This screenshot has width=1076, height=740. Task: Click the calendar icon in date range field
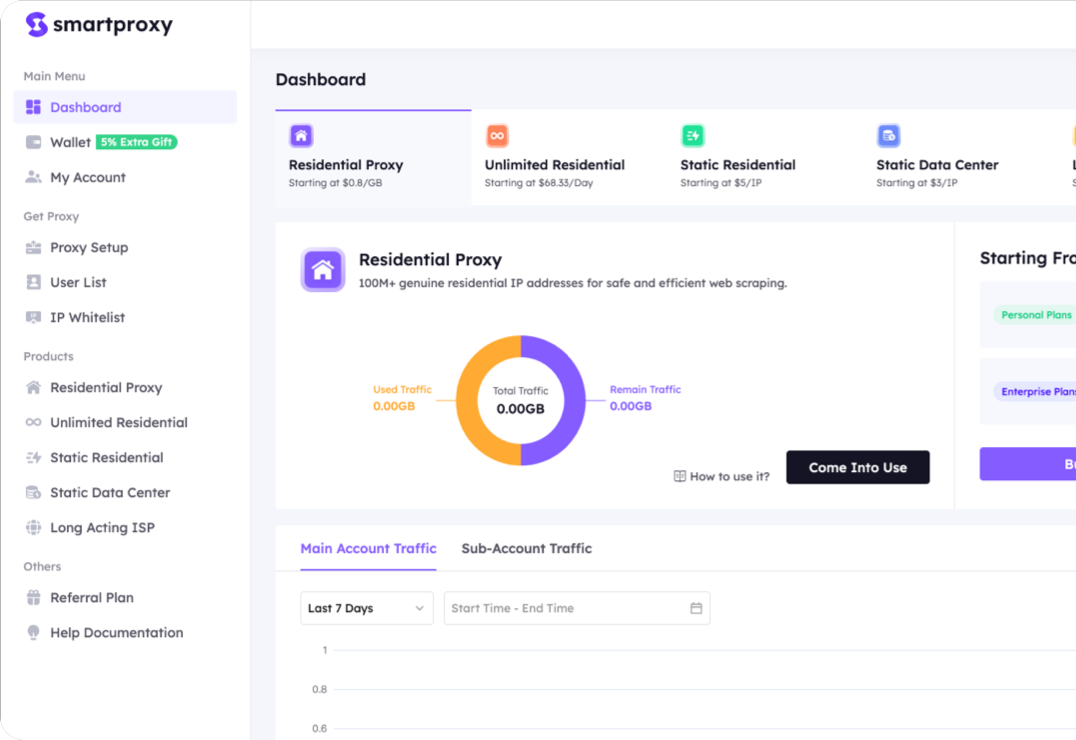(x=696, y=608)
